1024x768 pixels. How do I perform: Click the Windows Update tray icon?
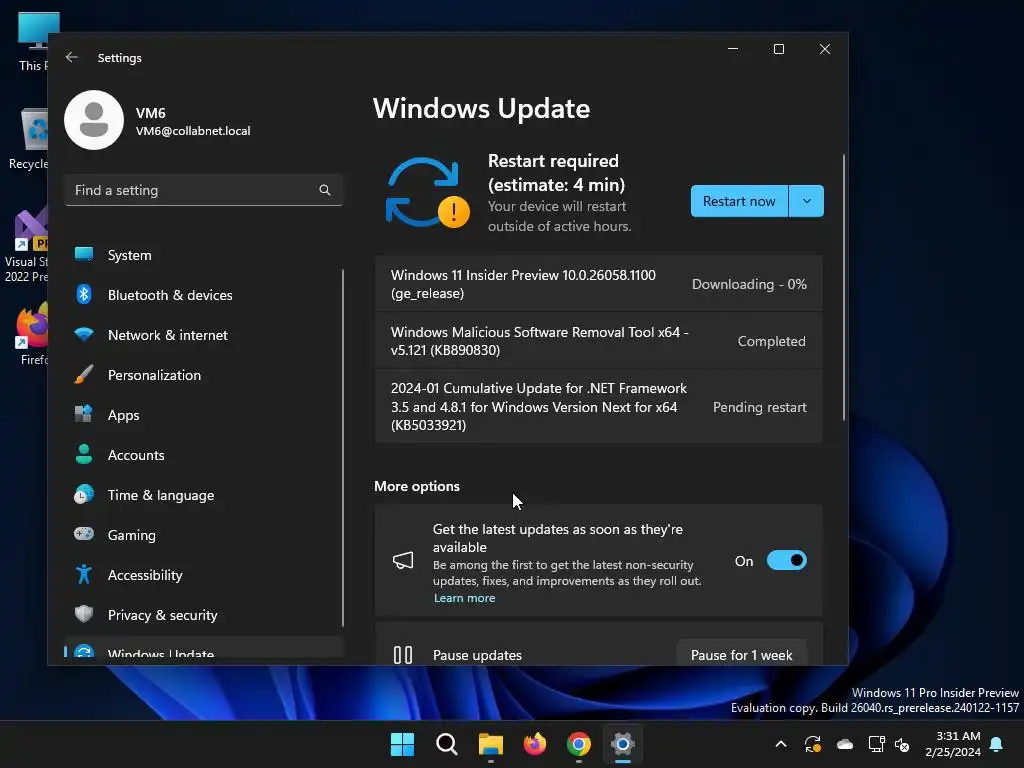(x=812, y=744)
